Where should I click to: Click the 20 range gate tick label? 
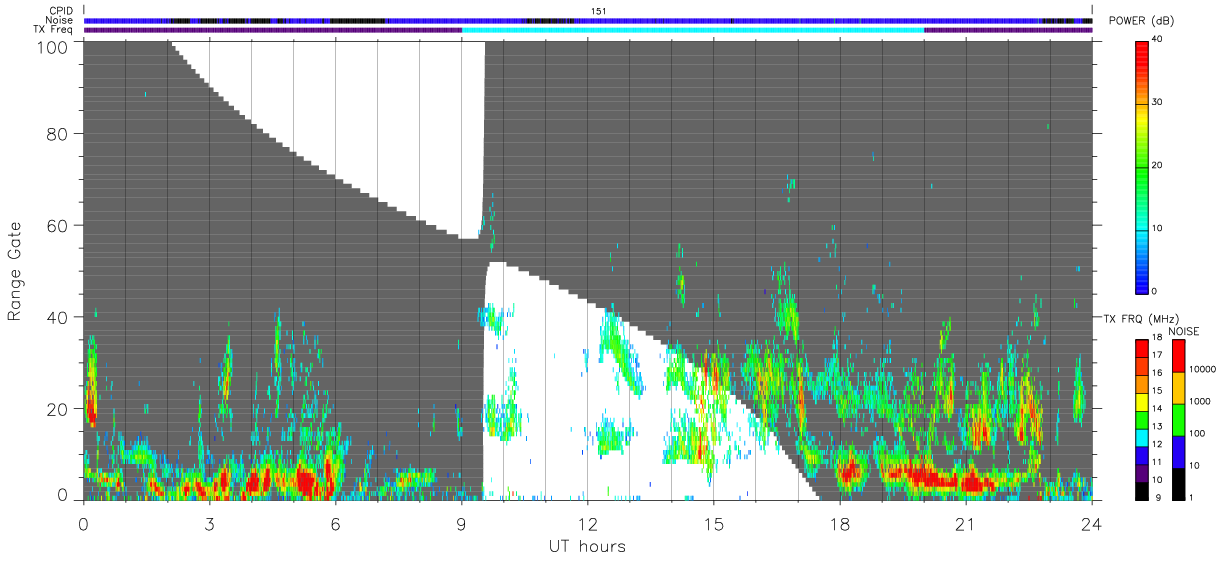pos(57,409)
